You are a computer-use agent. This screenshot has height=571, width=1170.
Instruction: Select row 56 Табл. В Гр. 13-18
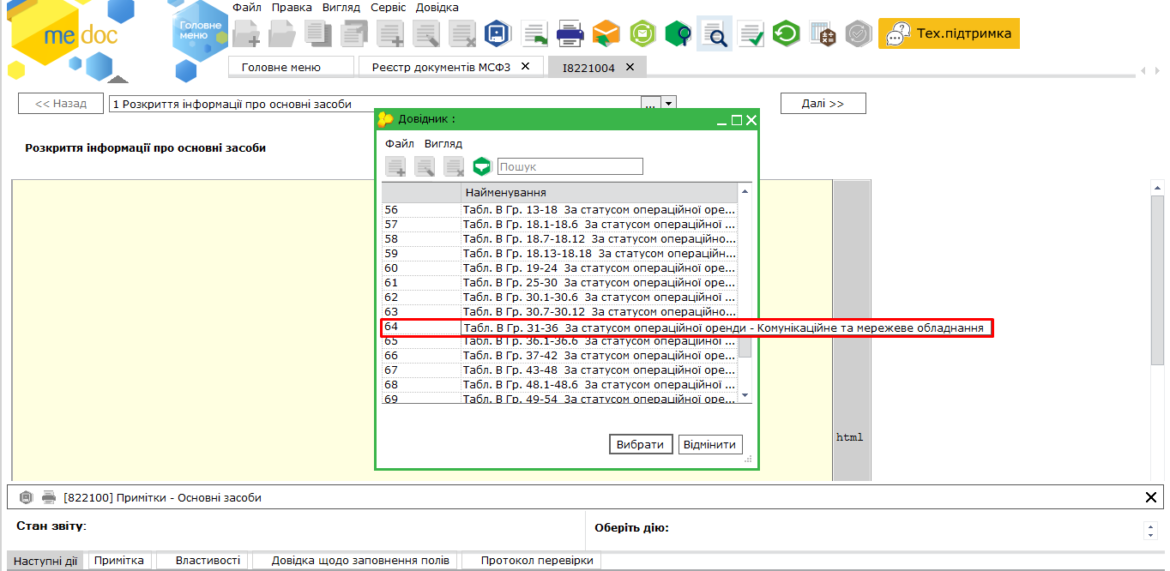[x=560, y=210]
